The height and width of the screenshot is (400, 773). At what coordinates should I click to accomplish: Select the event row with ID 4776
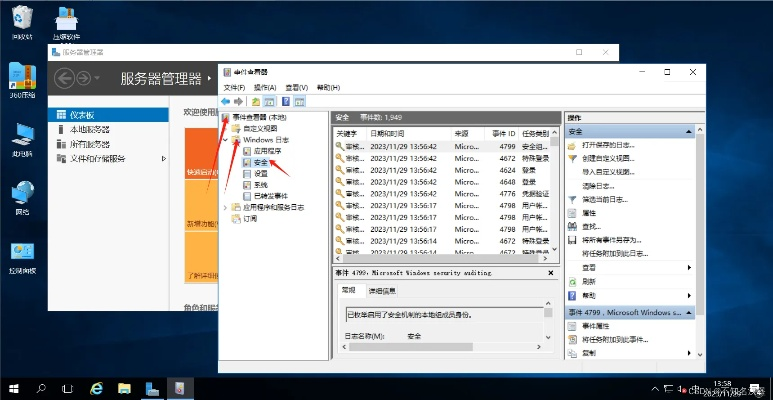[x=442, y=194]
